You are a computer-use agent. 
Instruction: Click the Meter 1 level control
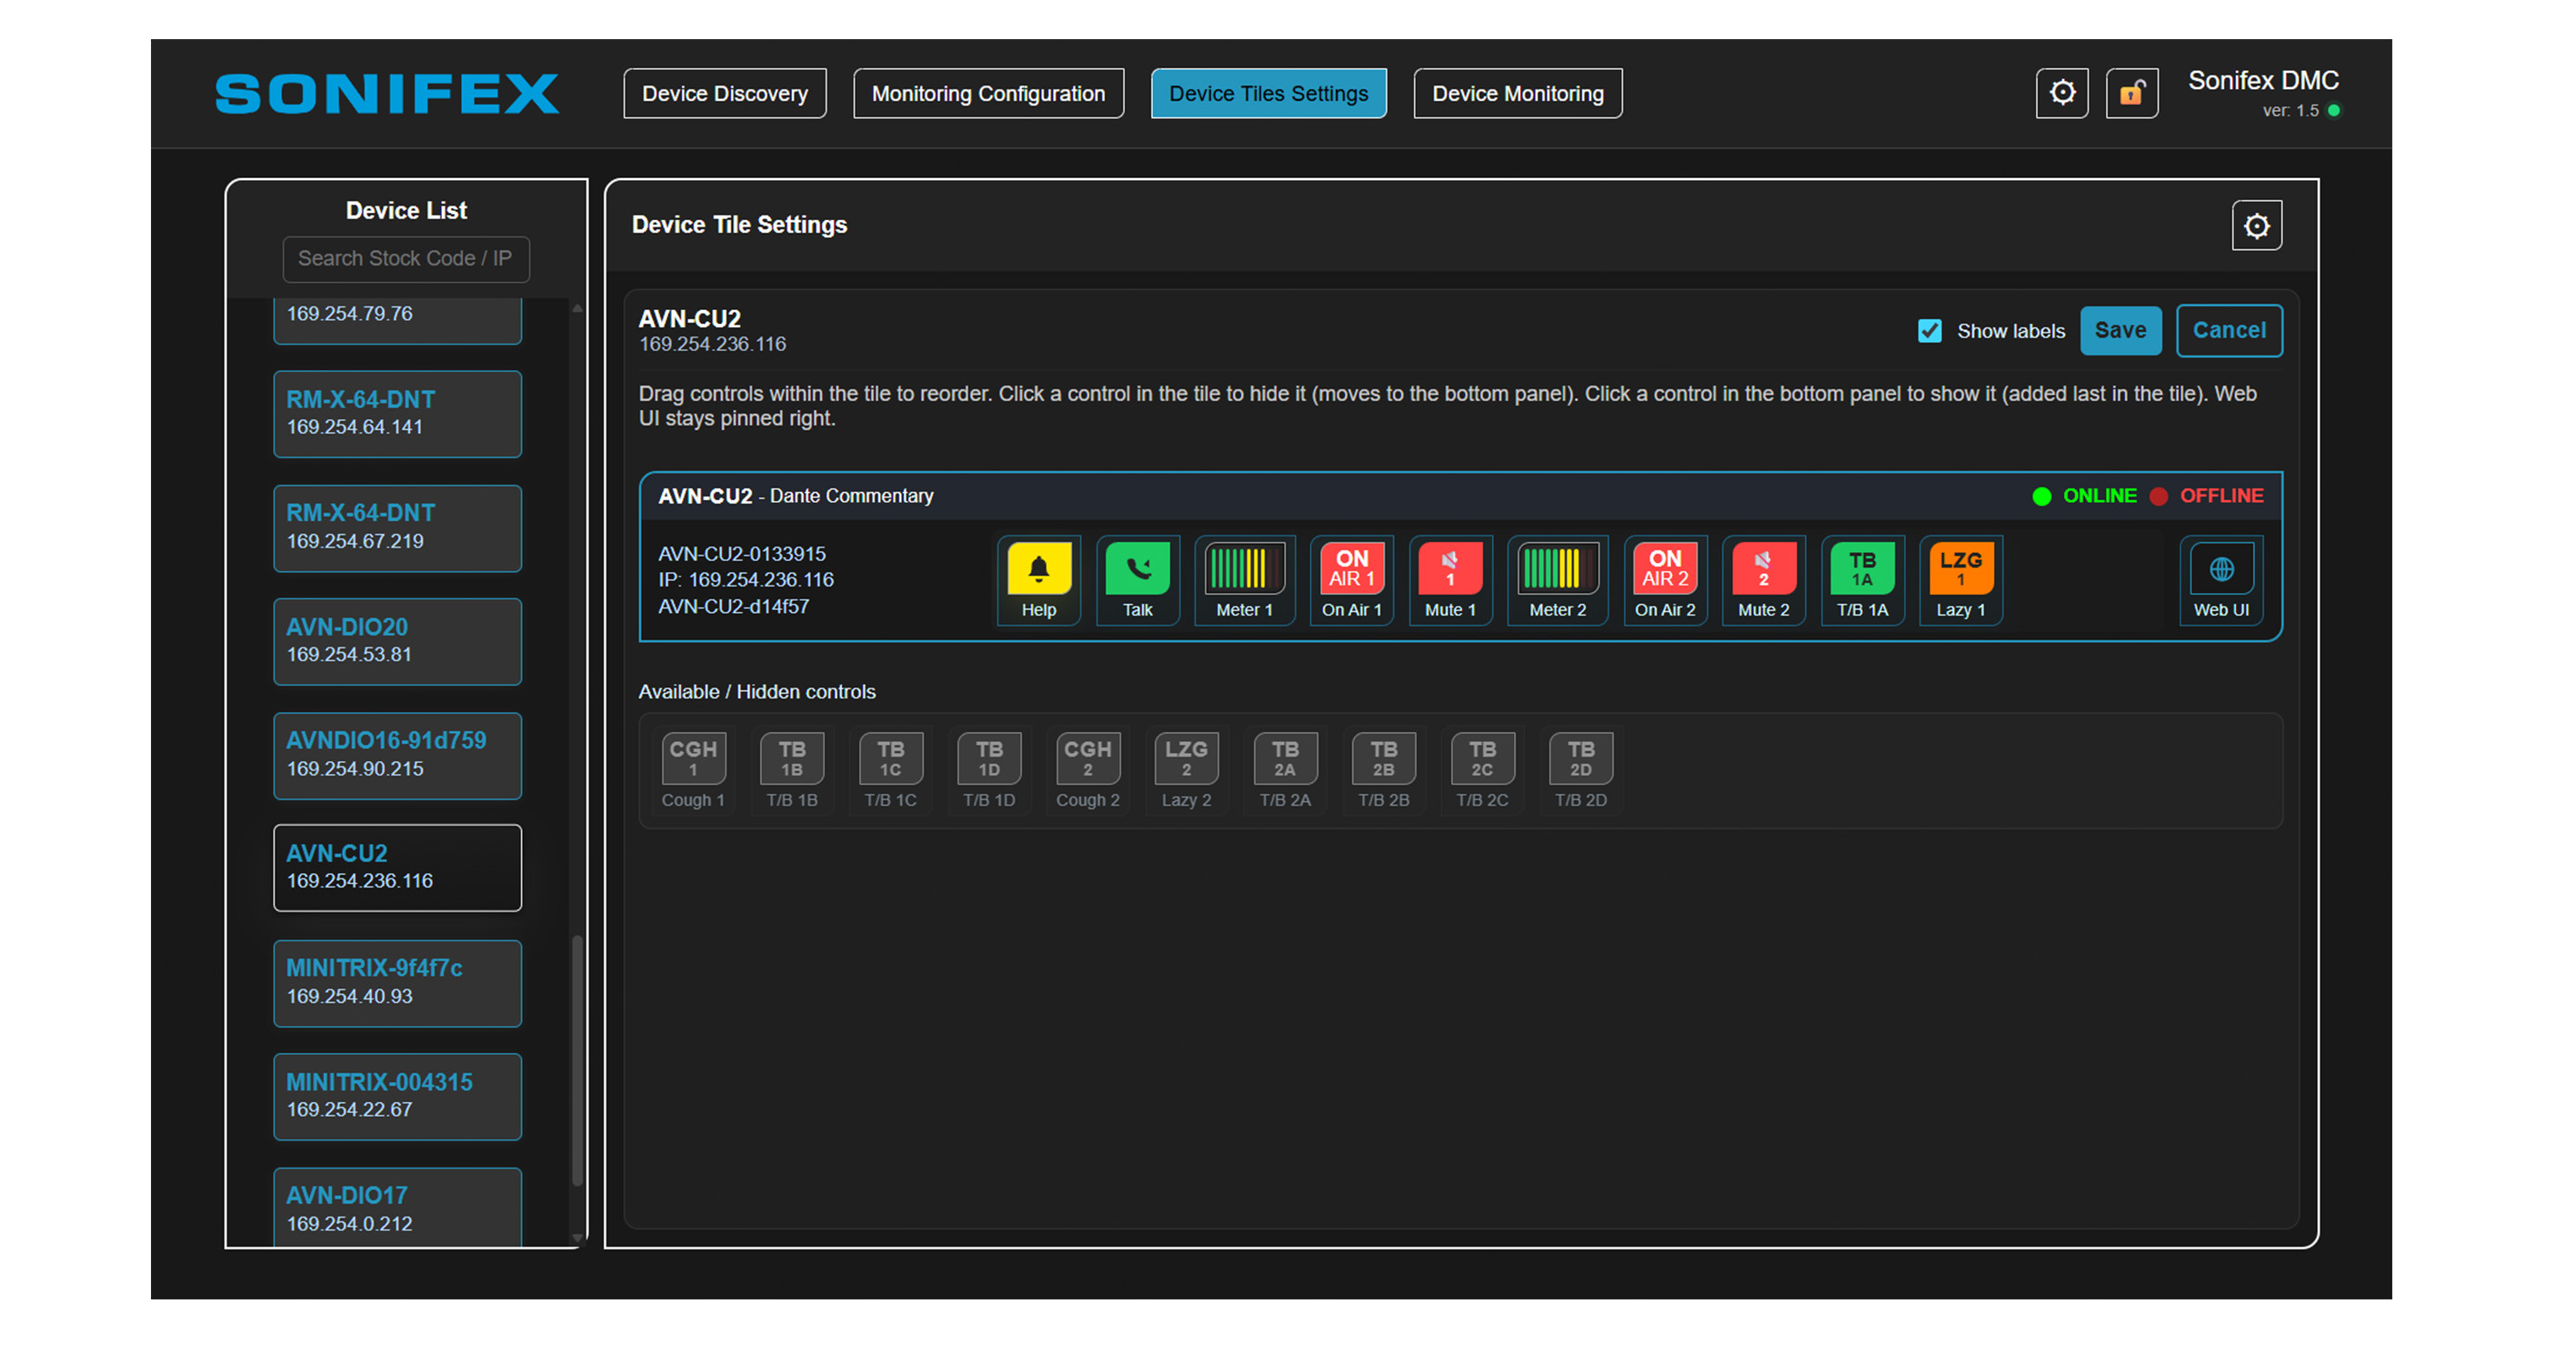1244,581
